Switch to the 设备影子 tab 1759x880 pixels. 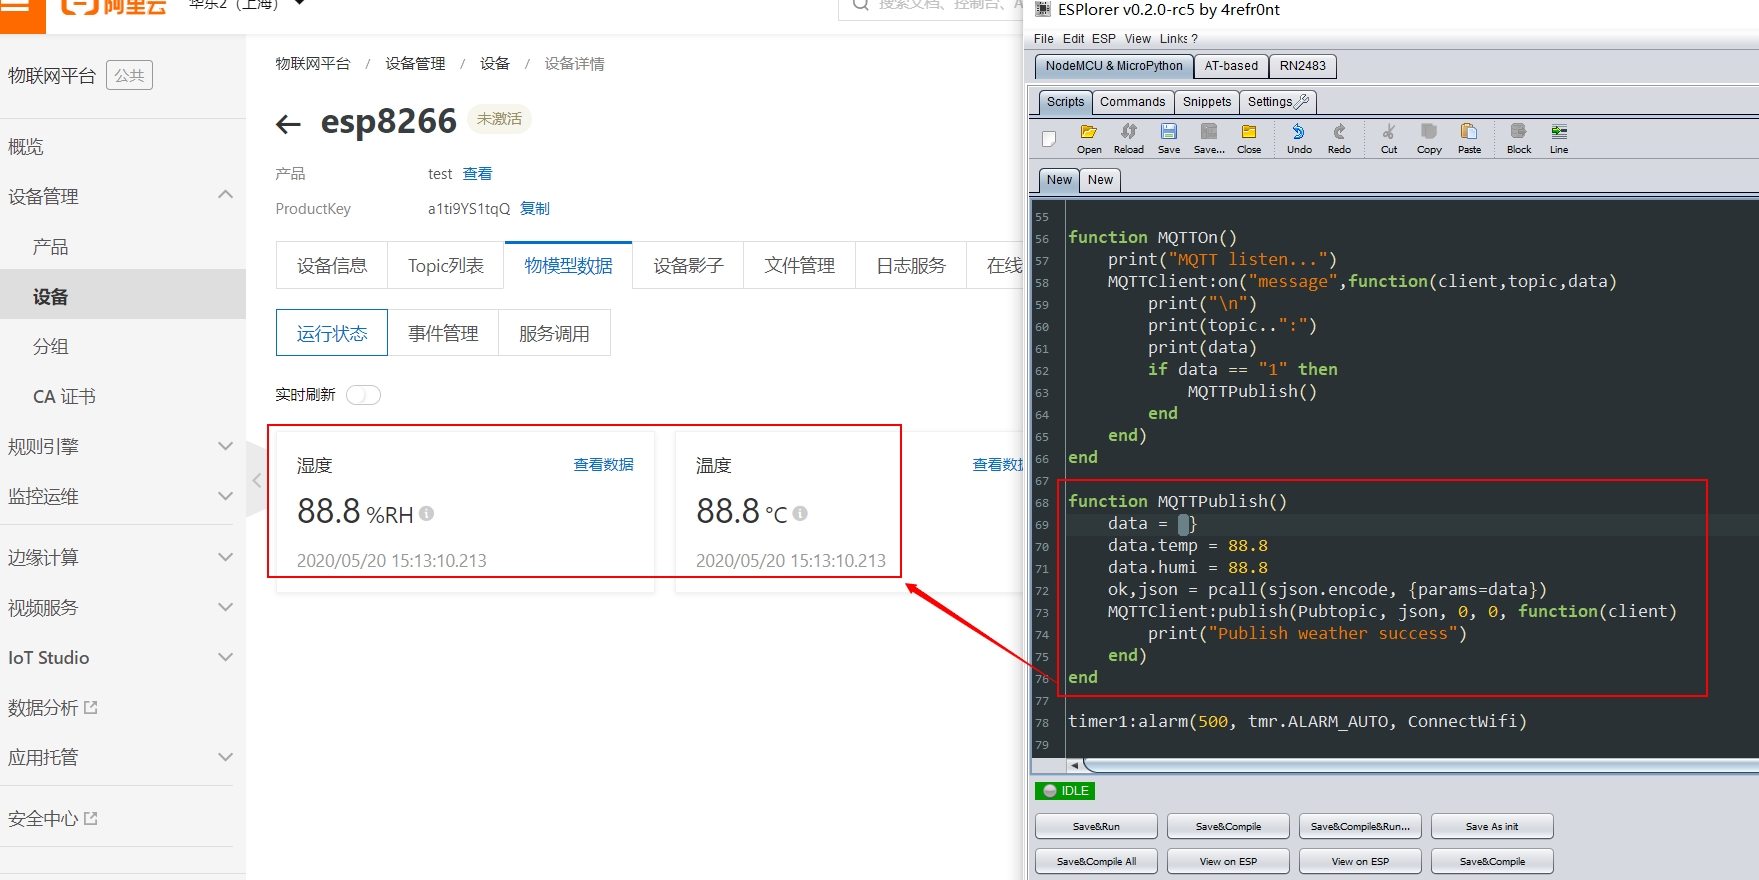pyautogui.click(x=688, y=265)
